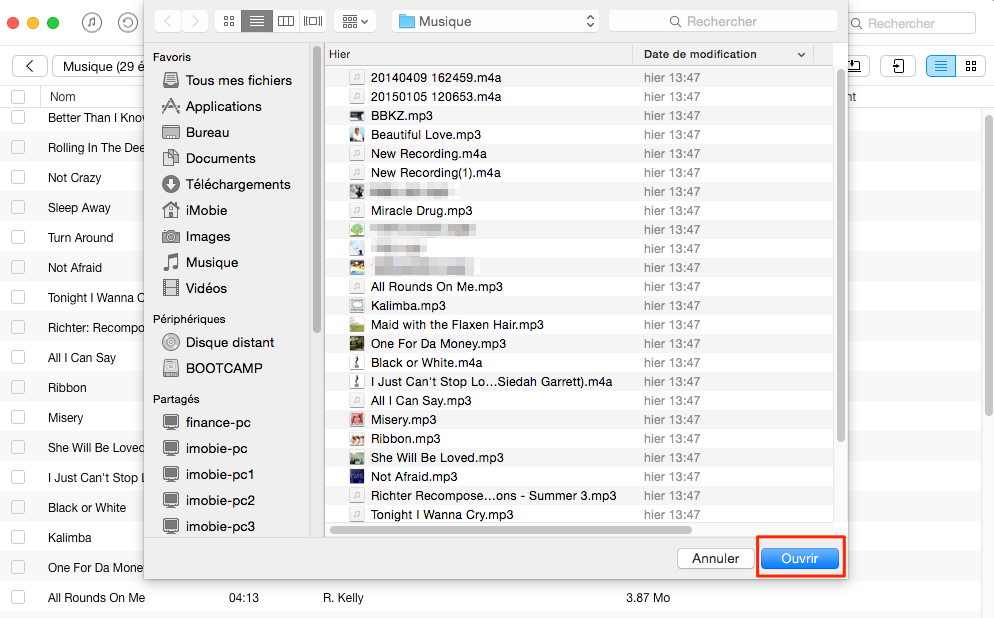Switch main window to grid view
Screen dimensions: 994x618
[971, 66]
